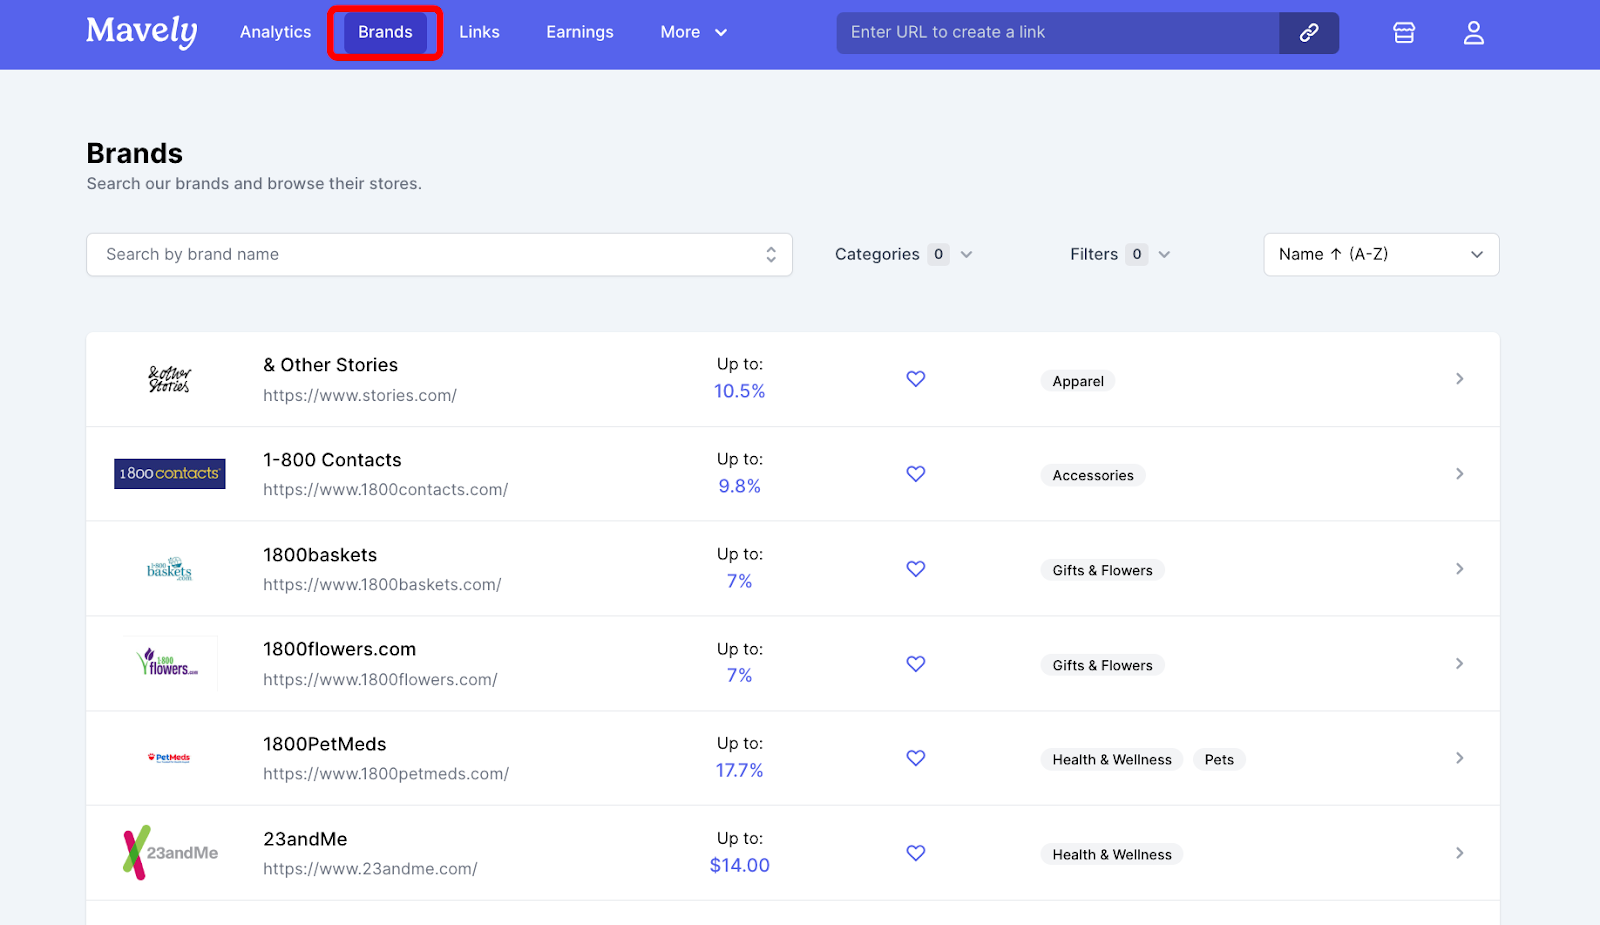
Task: Click the 10.5% commission value
Action: point(739,391)
